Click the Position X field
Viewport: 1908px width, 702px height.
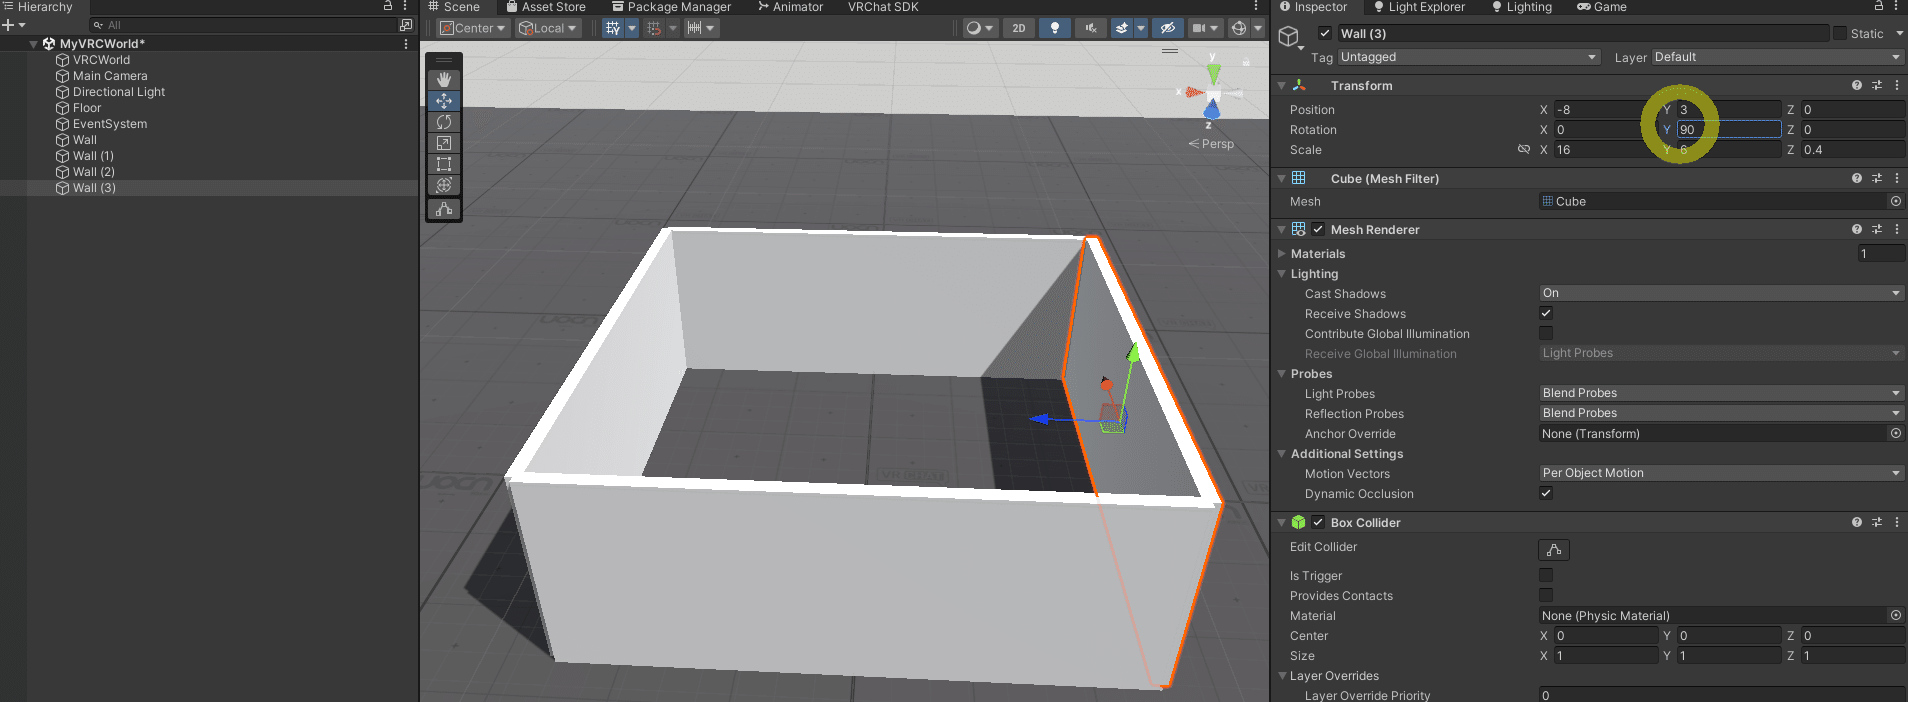pos(1604,110)
